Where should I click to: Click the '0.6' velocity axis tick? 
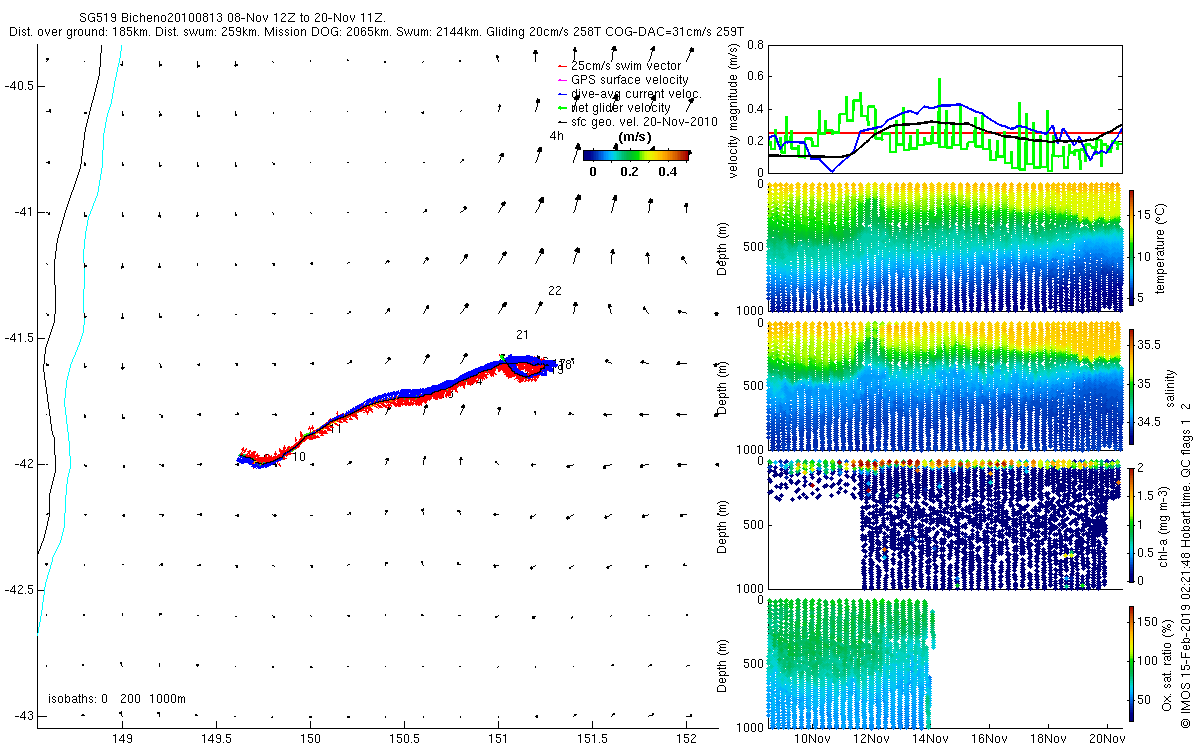click(755, 77)
